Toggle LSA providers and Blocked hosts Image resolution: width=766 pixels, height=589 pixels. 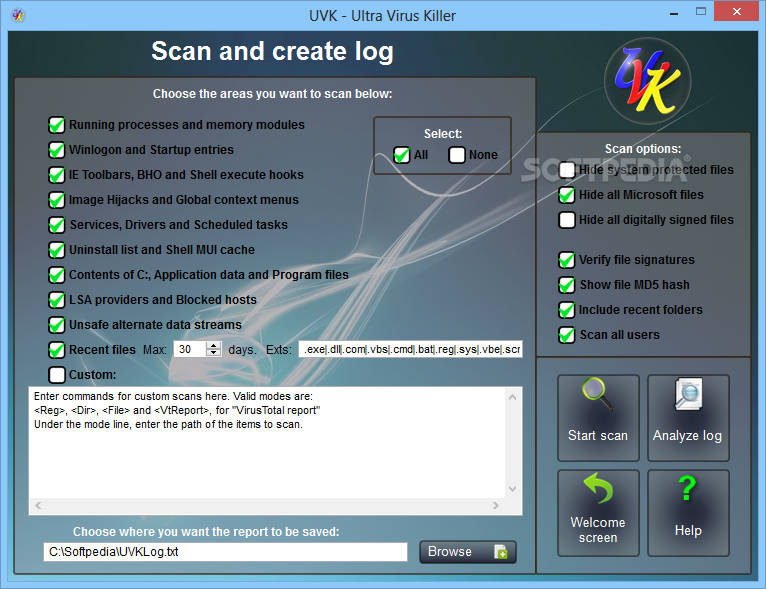pyautogui.click(x=57, y=300)
